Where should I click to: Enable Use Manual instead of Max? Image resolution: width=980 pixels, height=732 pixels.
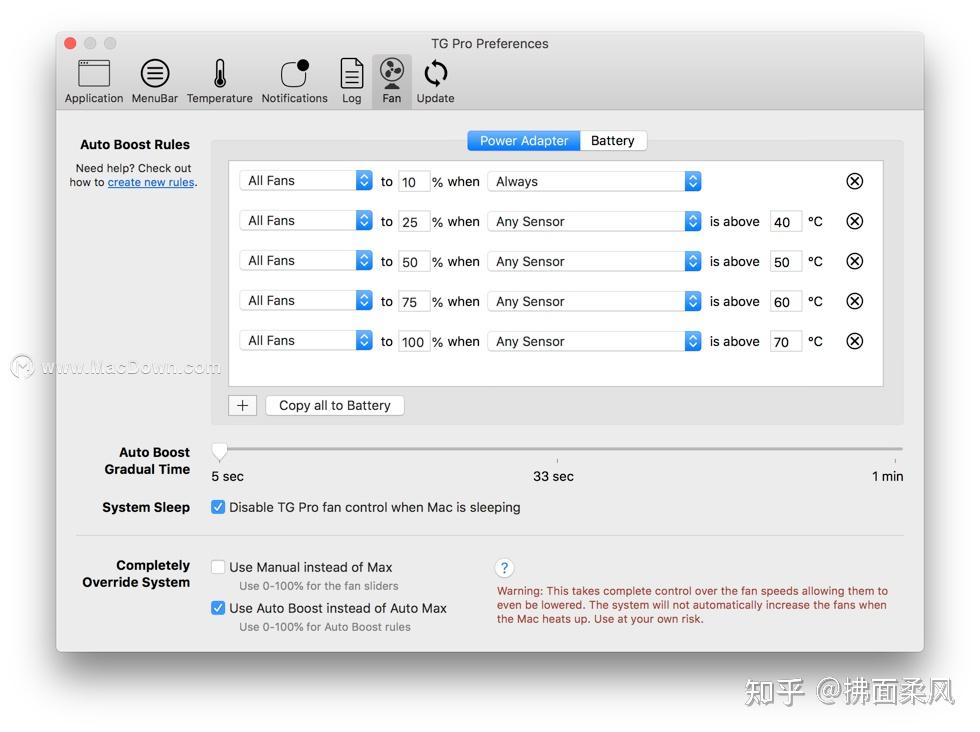218,567
